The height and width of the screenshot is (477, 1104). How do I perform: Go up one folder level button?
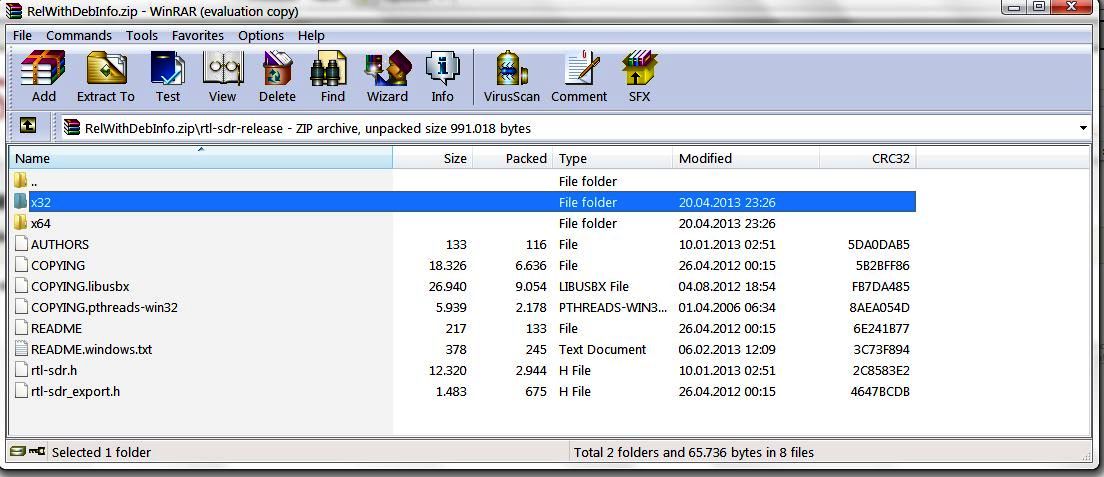pyautogui.click(x=27, y=126)
